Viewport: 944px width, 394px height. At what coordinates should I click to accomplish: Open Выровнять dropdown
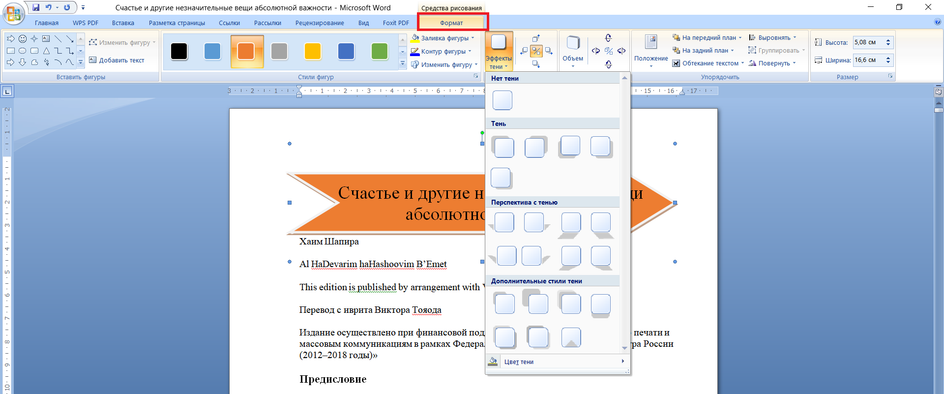(772, 37)
